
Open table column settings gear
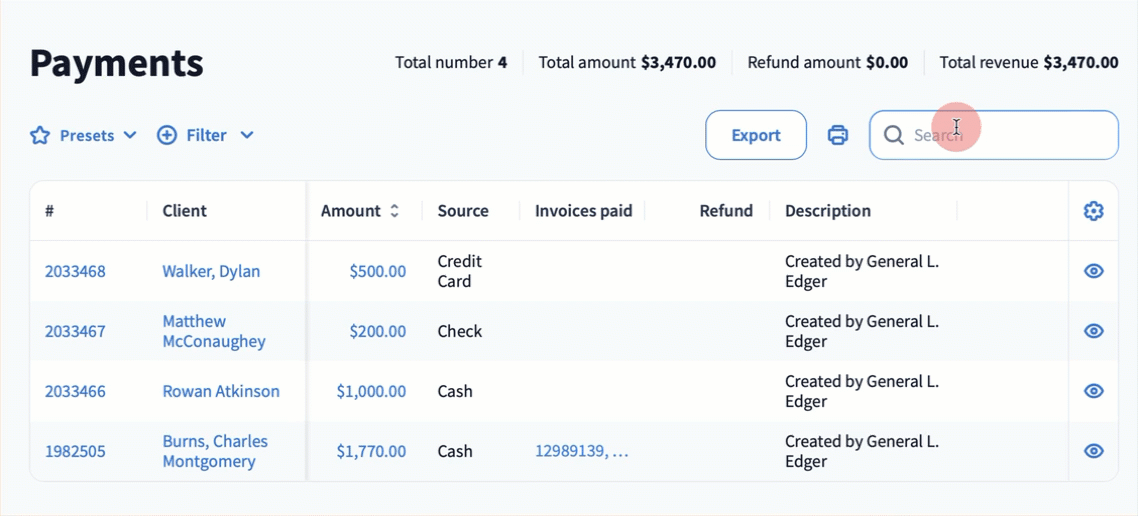[x=1093, y=211]
